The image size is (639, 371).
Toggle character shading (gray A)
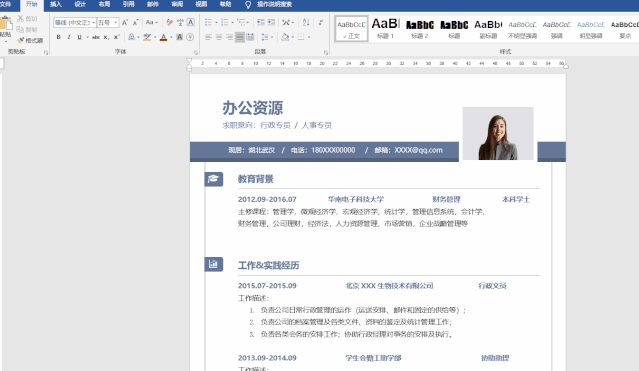point(179,37)
